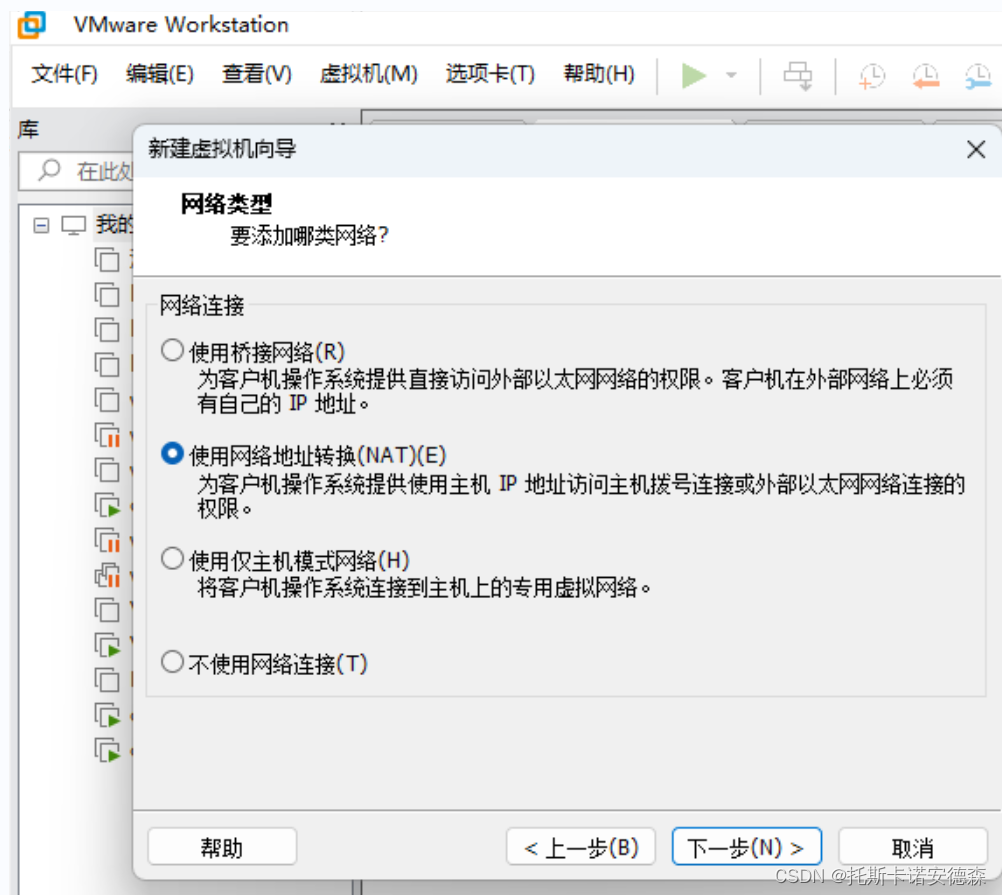Click the library search input field
Viewport: 1002px width, 895px height.
77,171
